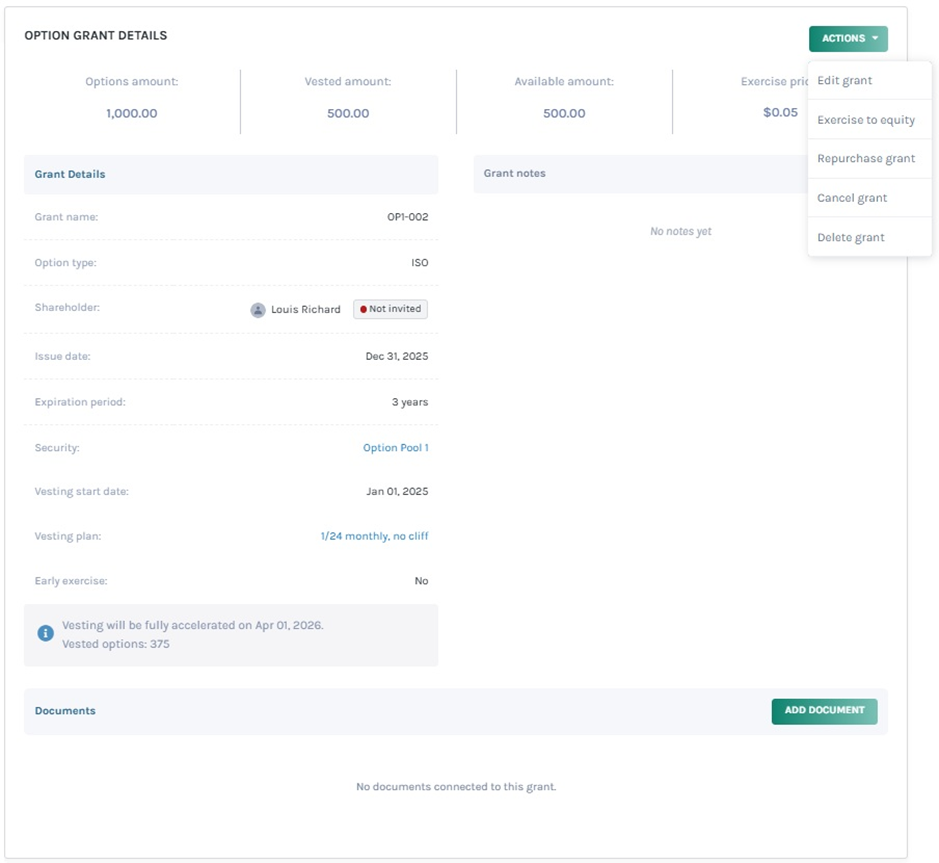
Task: View the 1/24 monthly, no cliff vesting plan
Action: pos(377,536)
